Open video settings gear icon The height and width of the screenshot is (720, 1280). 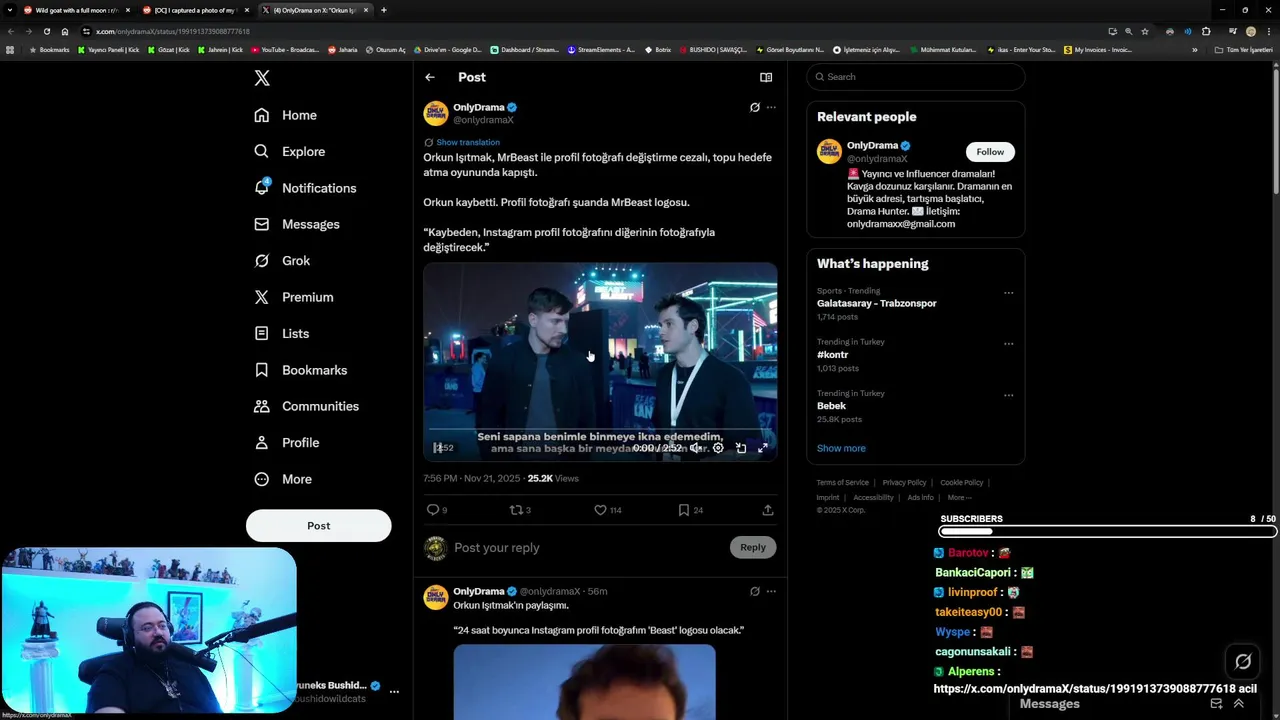tap(718, 448)
